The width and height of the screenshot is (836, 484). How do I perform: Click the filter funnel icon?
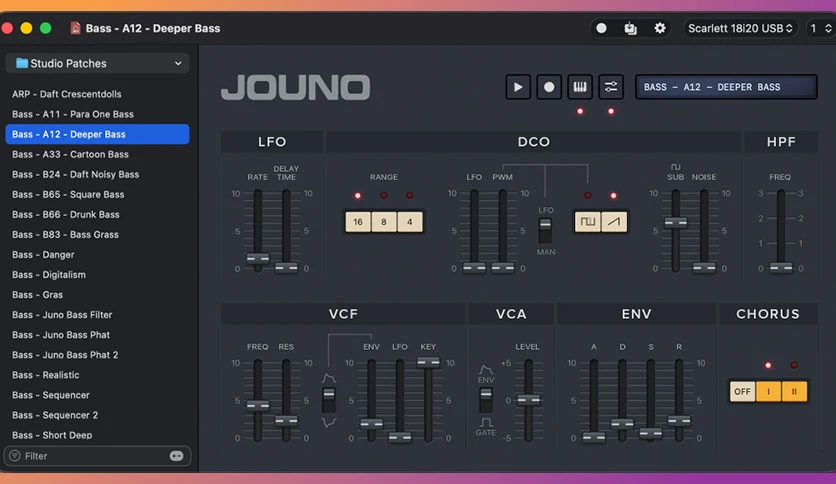15,456
